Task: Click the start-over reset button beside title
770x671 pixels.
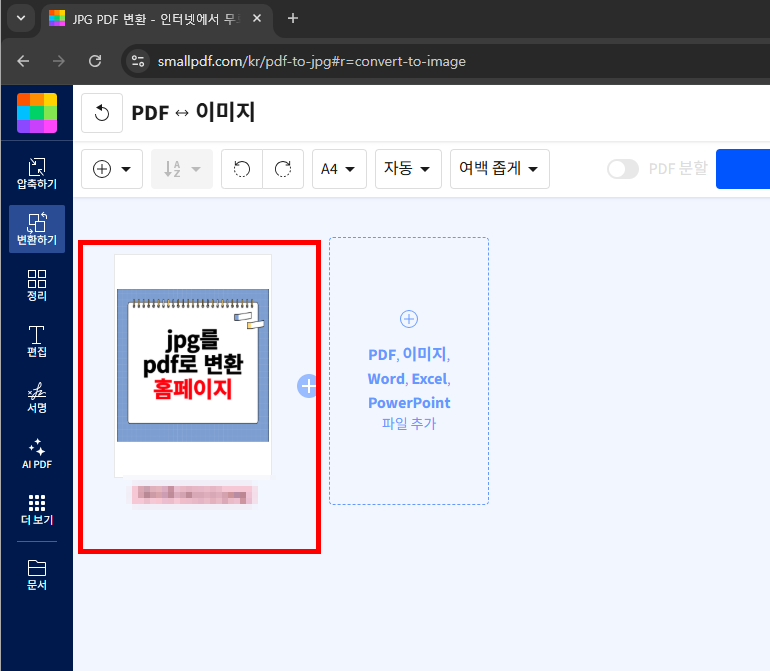Action: point(102,113)
